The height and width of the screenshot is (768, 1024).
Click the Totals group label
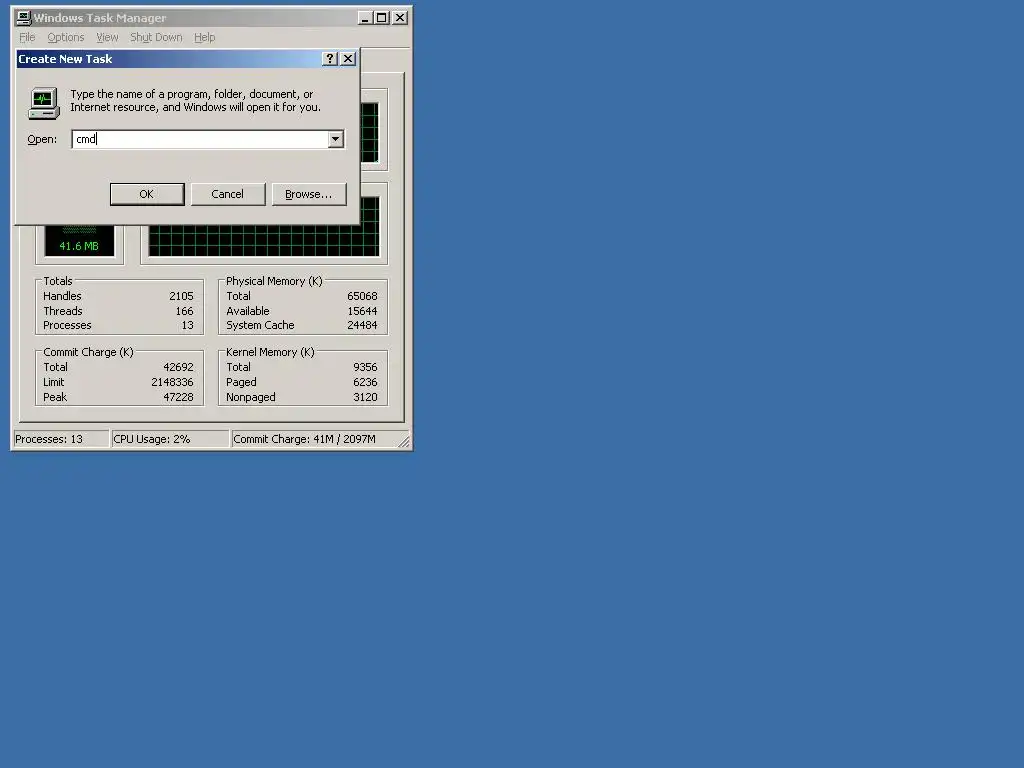[57, 281]
